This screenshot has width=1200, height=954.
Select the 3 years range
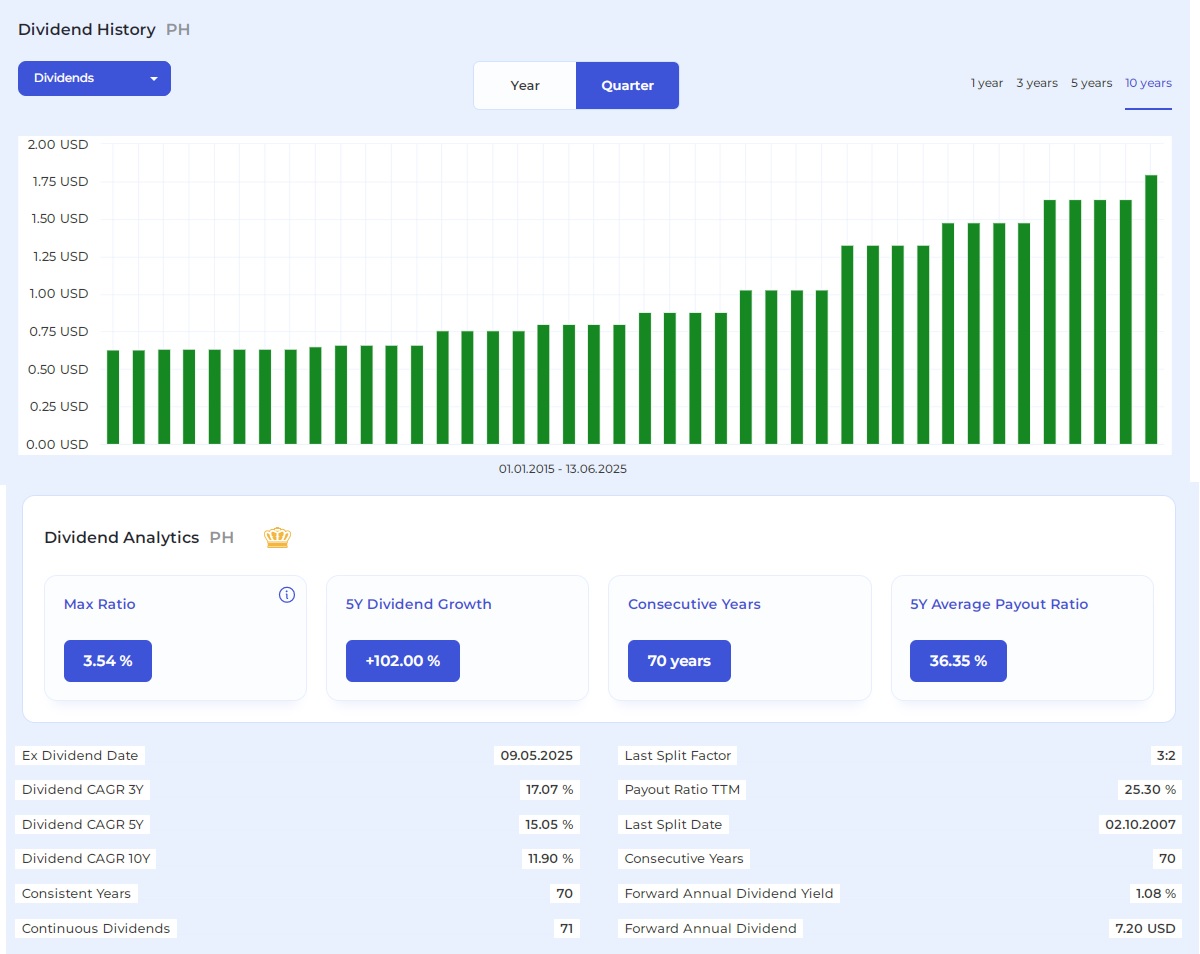click(1037, 83)
